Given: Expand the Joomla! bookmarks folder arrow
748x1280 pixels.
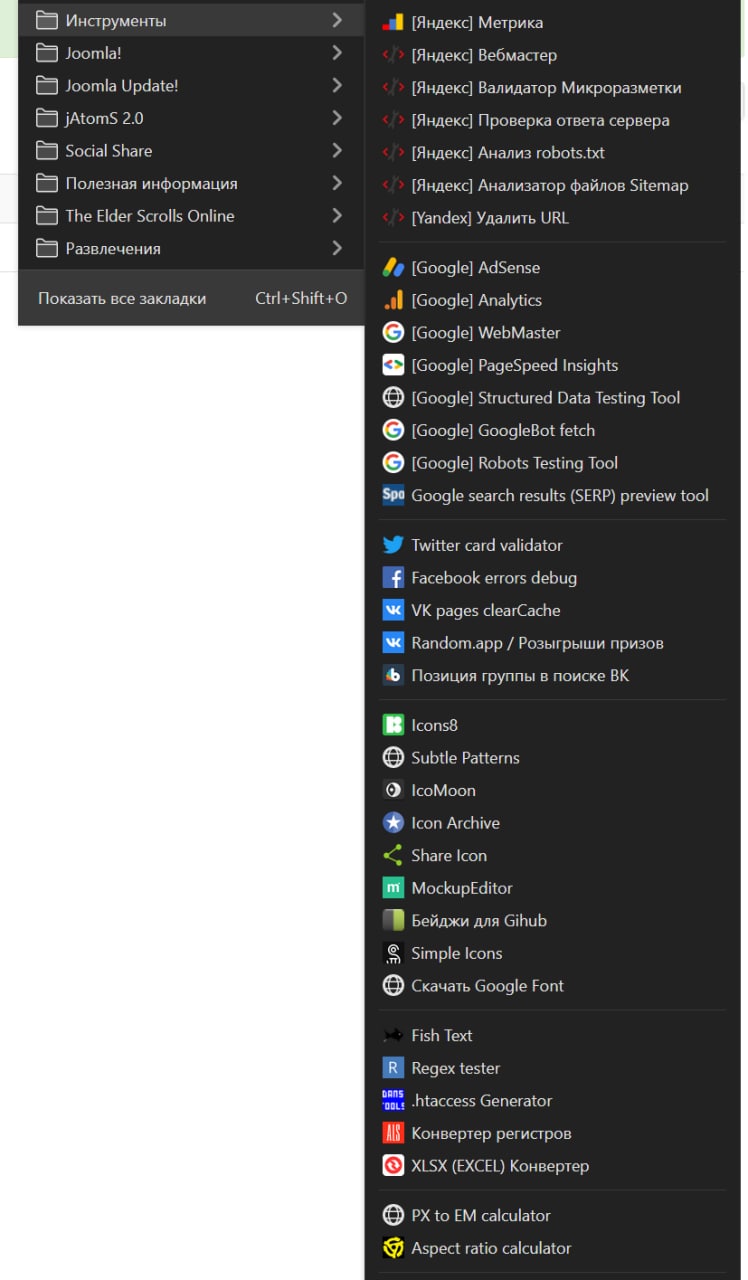Looking at the screenshot, I should click(x=337, y=53).
